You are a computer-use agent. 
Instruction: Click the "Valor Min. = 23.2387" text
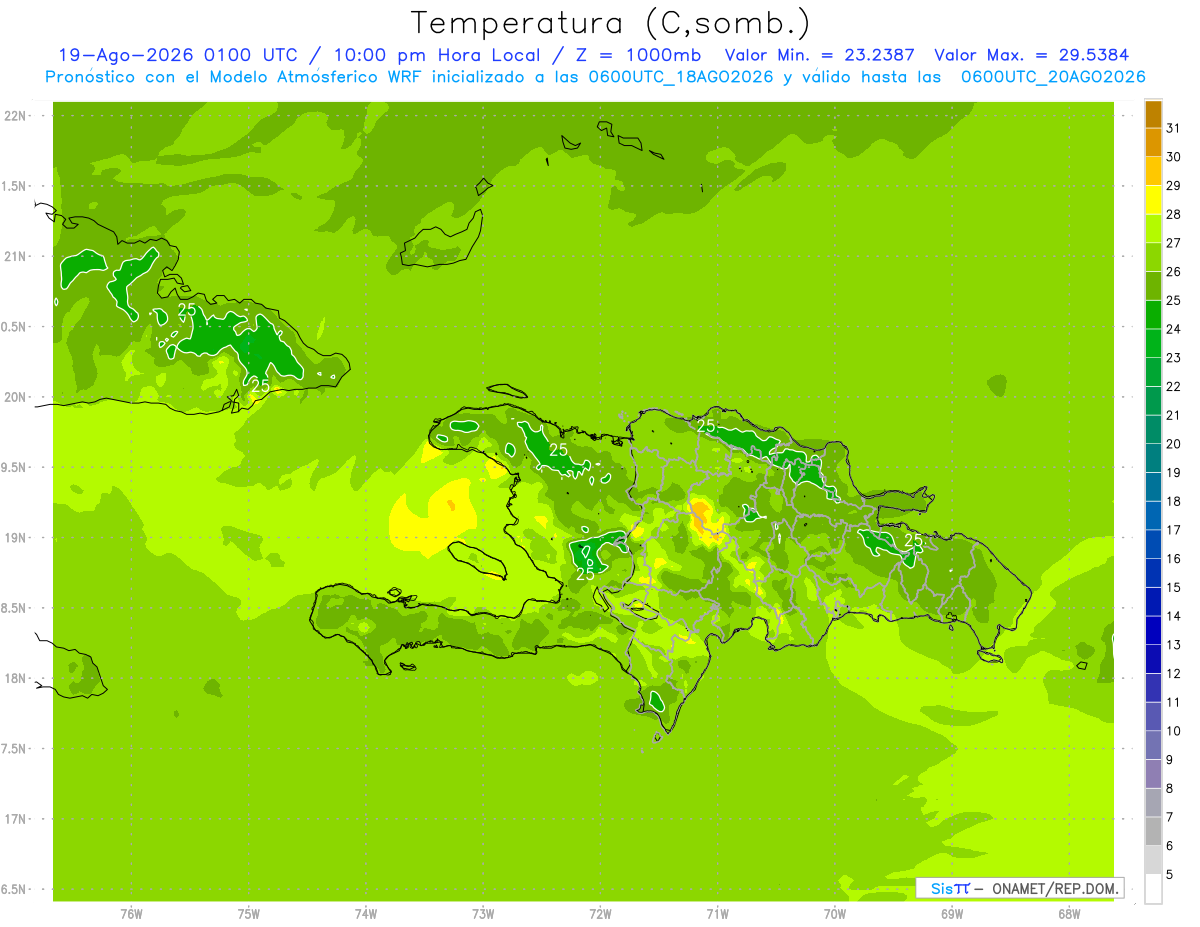(x=819, y=55)
